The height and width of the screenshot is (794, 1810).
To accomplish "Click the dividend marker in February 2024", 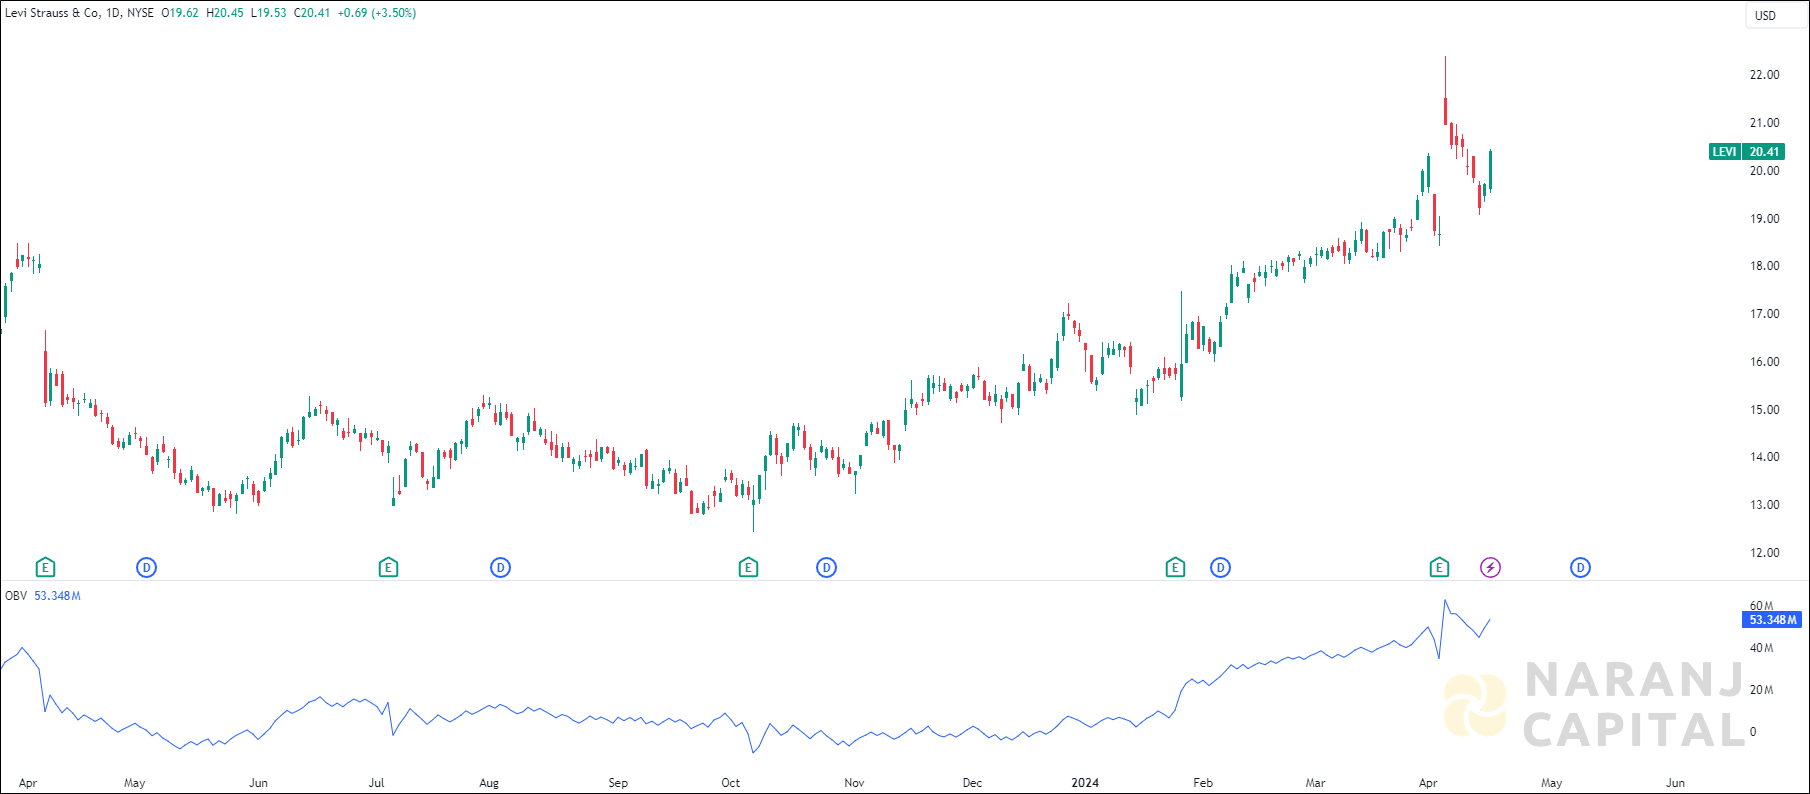I will [x=1220, y=568].
